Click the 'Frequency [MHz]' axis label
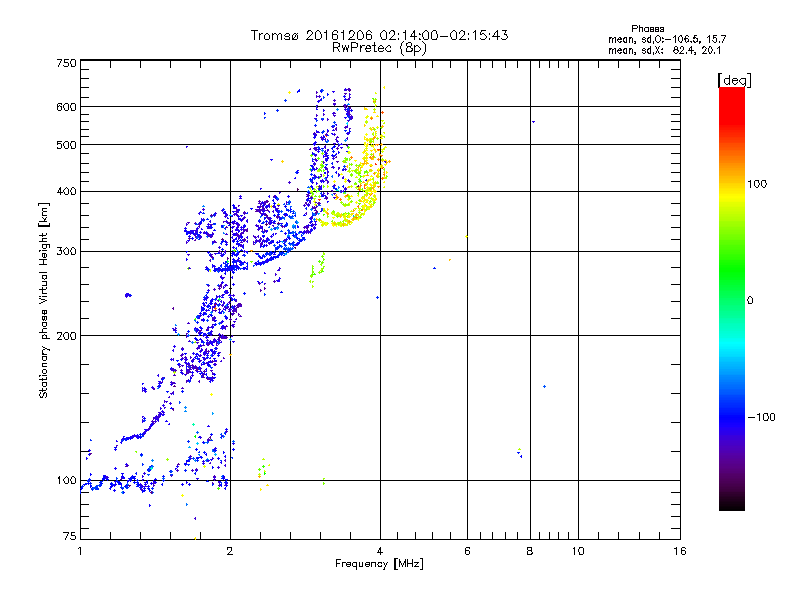 (x=379, y=564)
